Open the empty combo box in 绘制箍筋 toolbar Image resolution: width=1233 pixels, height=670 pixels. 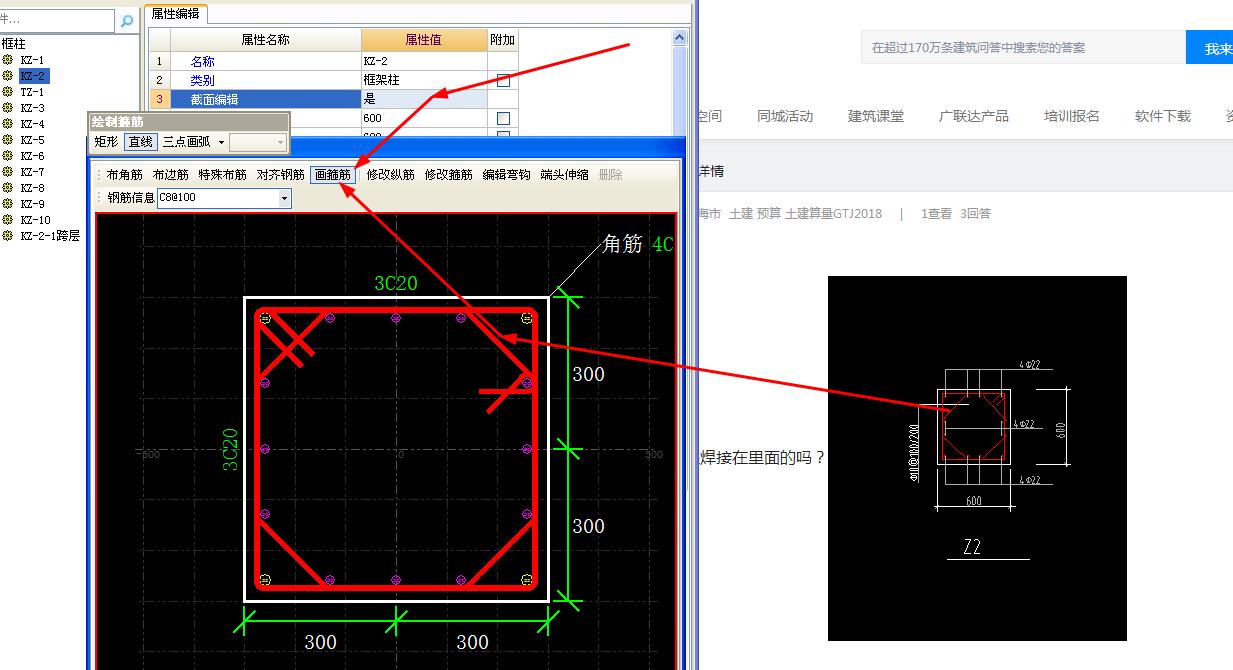[x=258, y=143]
